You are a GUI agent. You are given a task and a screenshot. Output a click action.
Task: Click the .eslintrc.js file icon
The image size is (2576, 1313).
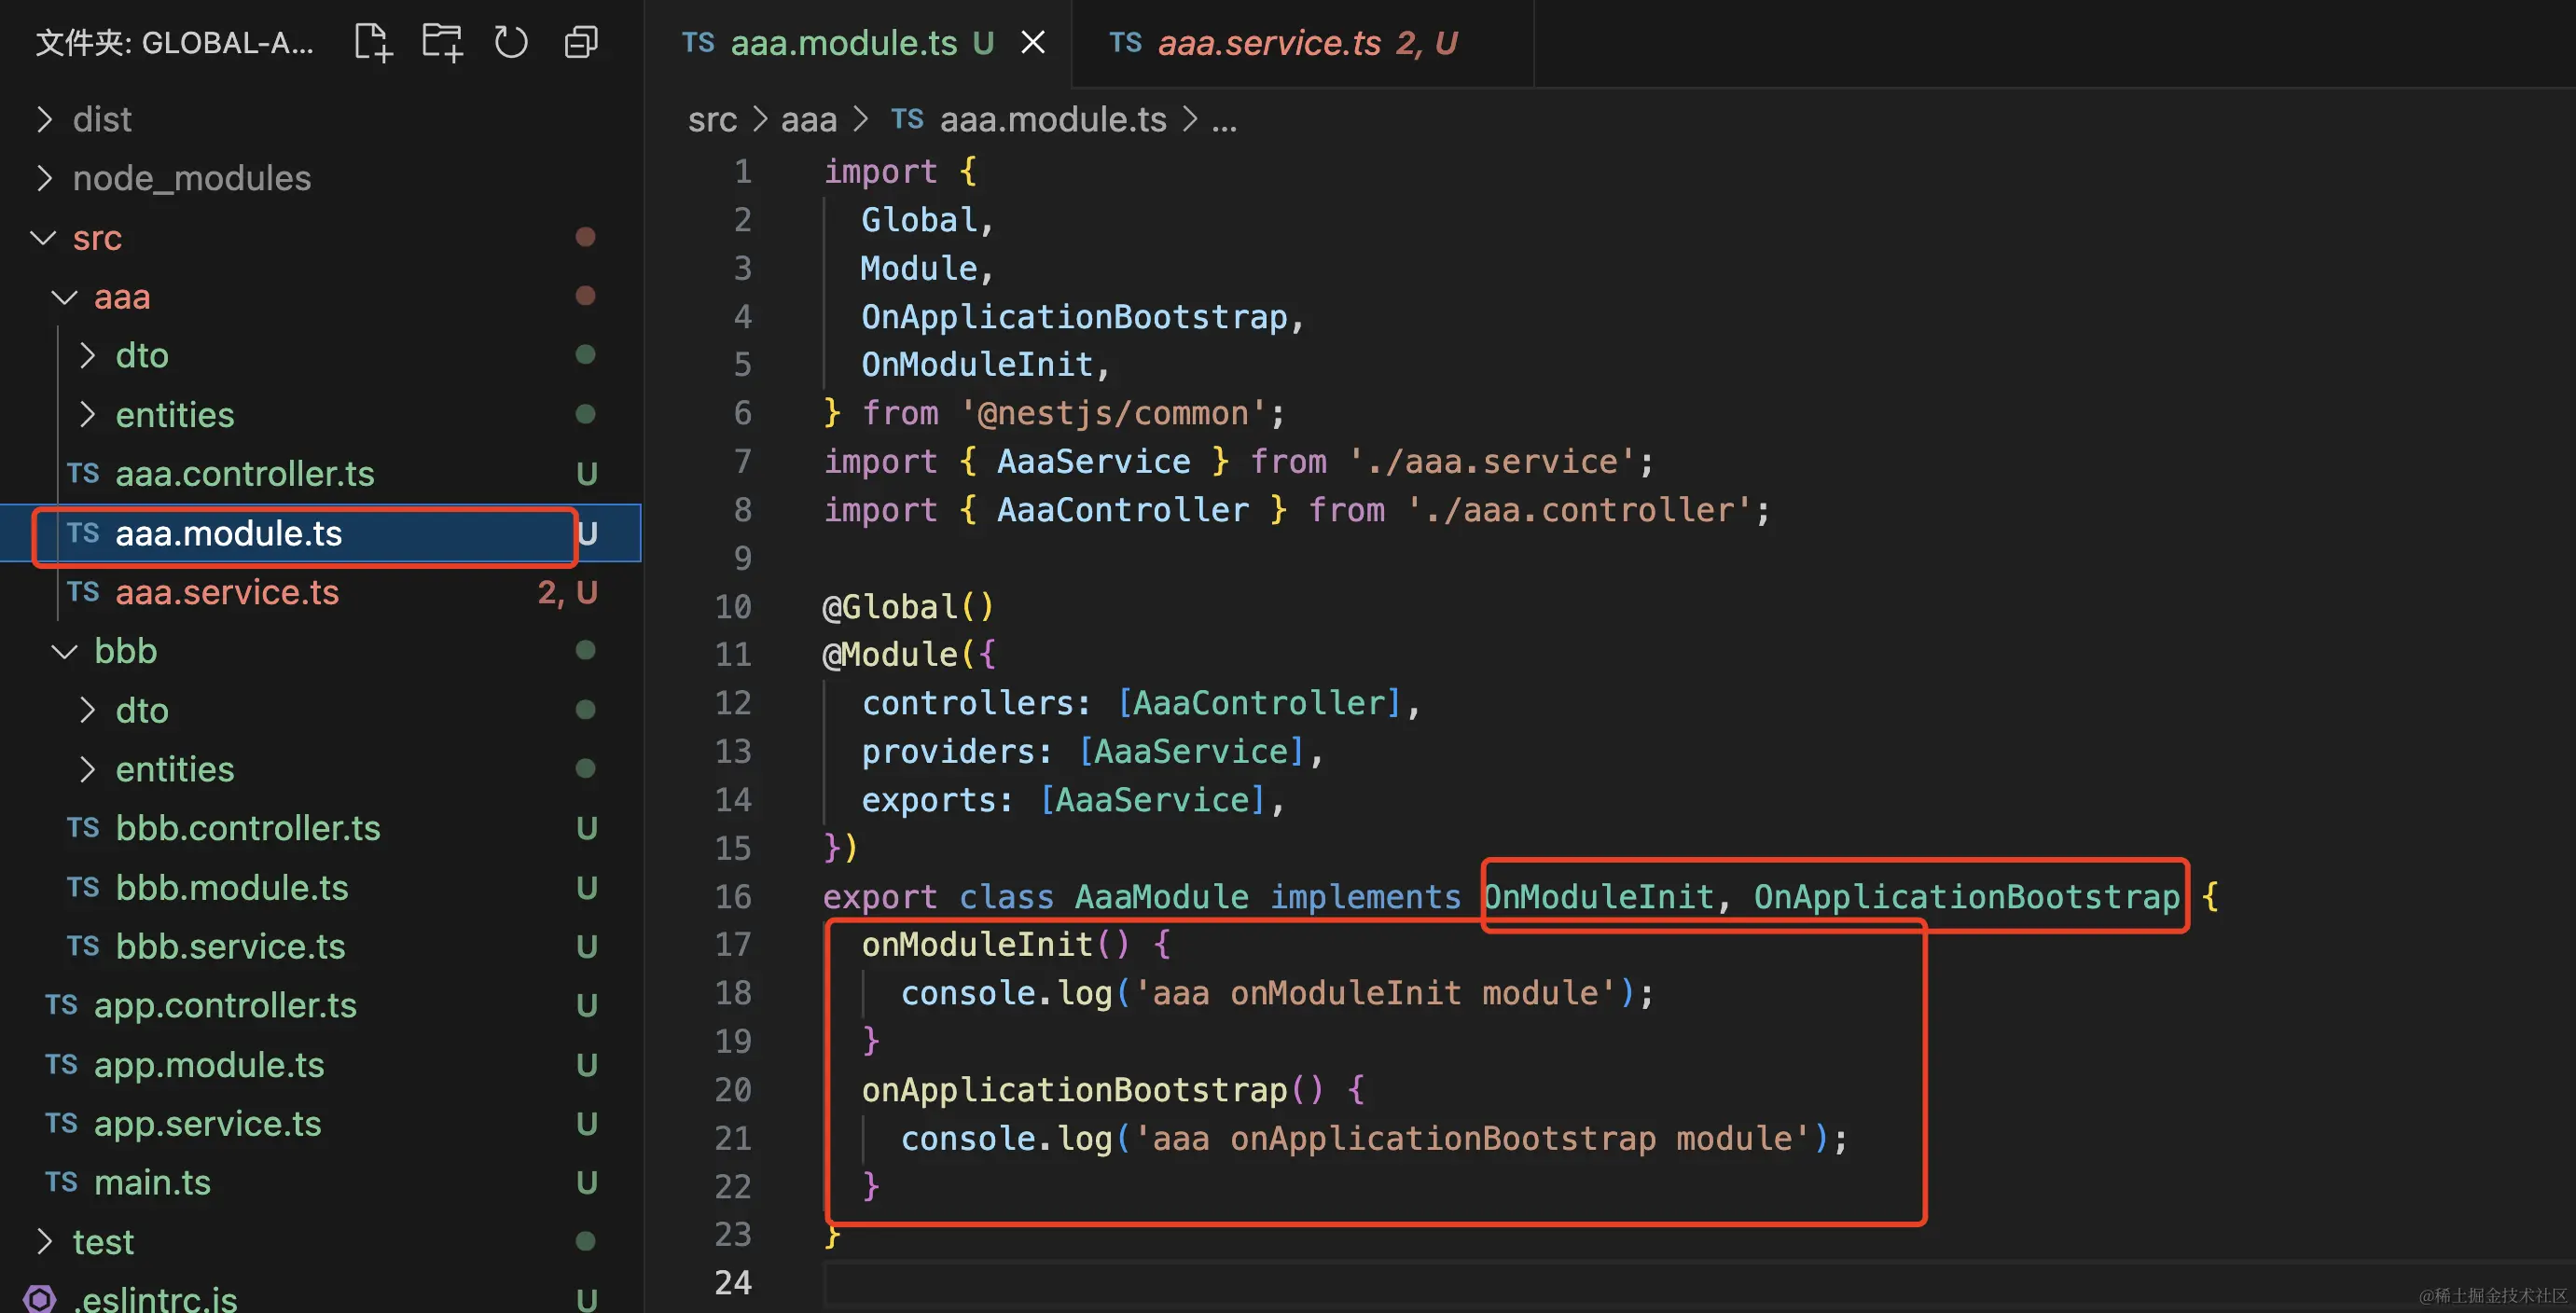40,1298
